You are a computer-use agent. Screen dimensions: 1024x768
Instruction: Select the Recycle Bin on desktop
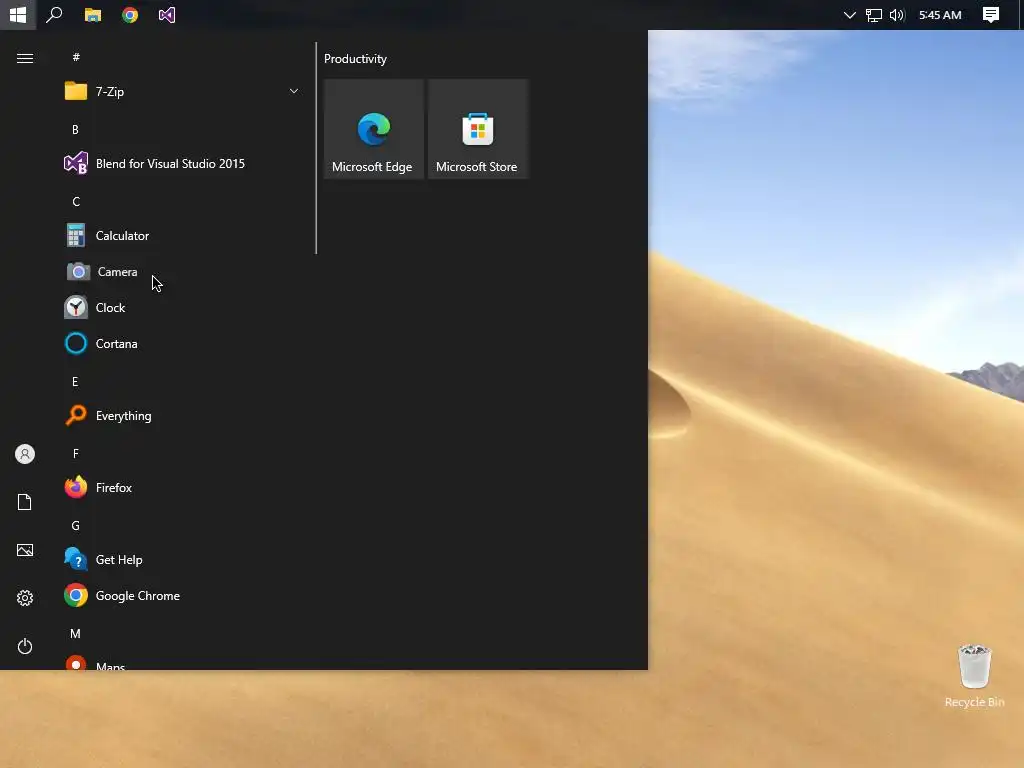click(974, 676)
